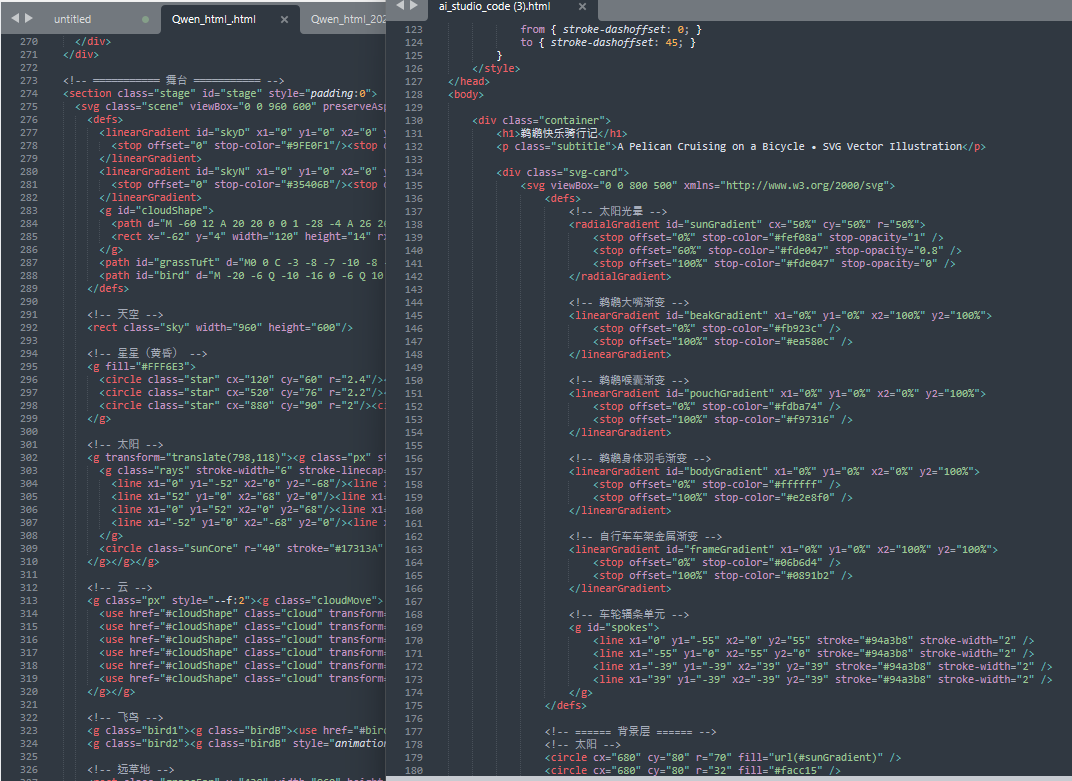Select the Qwen_html_.html tab
Viewport: 1072px width, 781px height.
click(214, 19)
